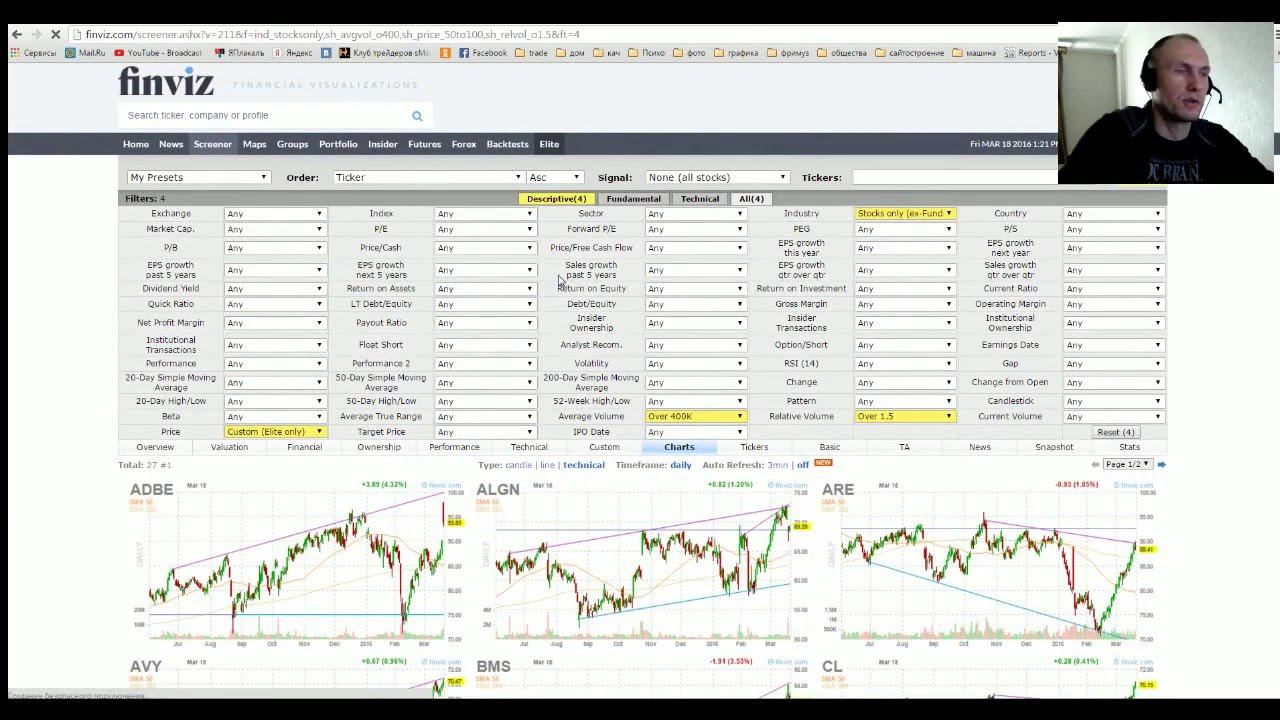Stop page loading with the X icon
Image resolution: width=1280 pixels, height=720 pixels.
pos(56,34)
